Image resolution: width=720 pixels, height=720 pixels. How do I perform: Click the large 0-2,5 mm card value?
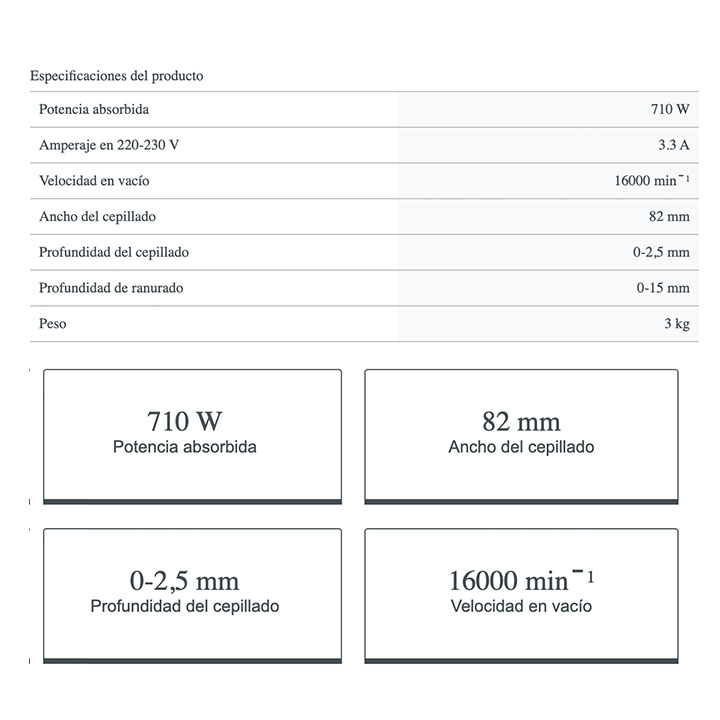pyautogui.click(x=185, y=580)
